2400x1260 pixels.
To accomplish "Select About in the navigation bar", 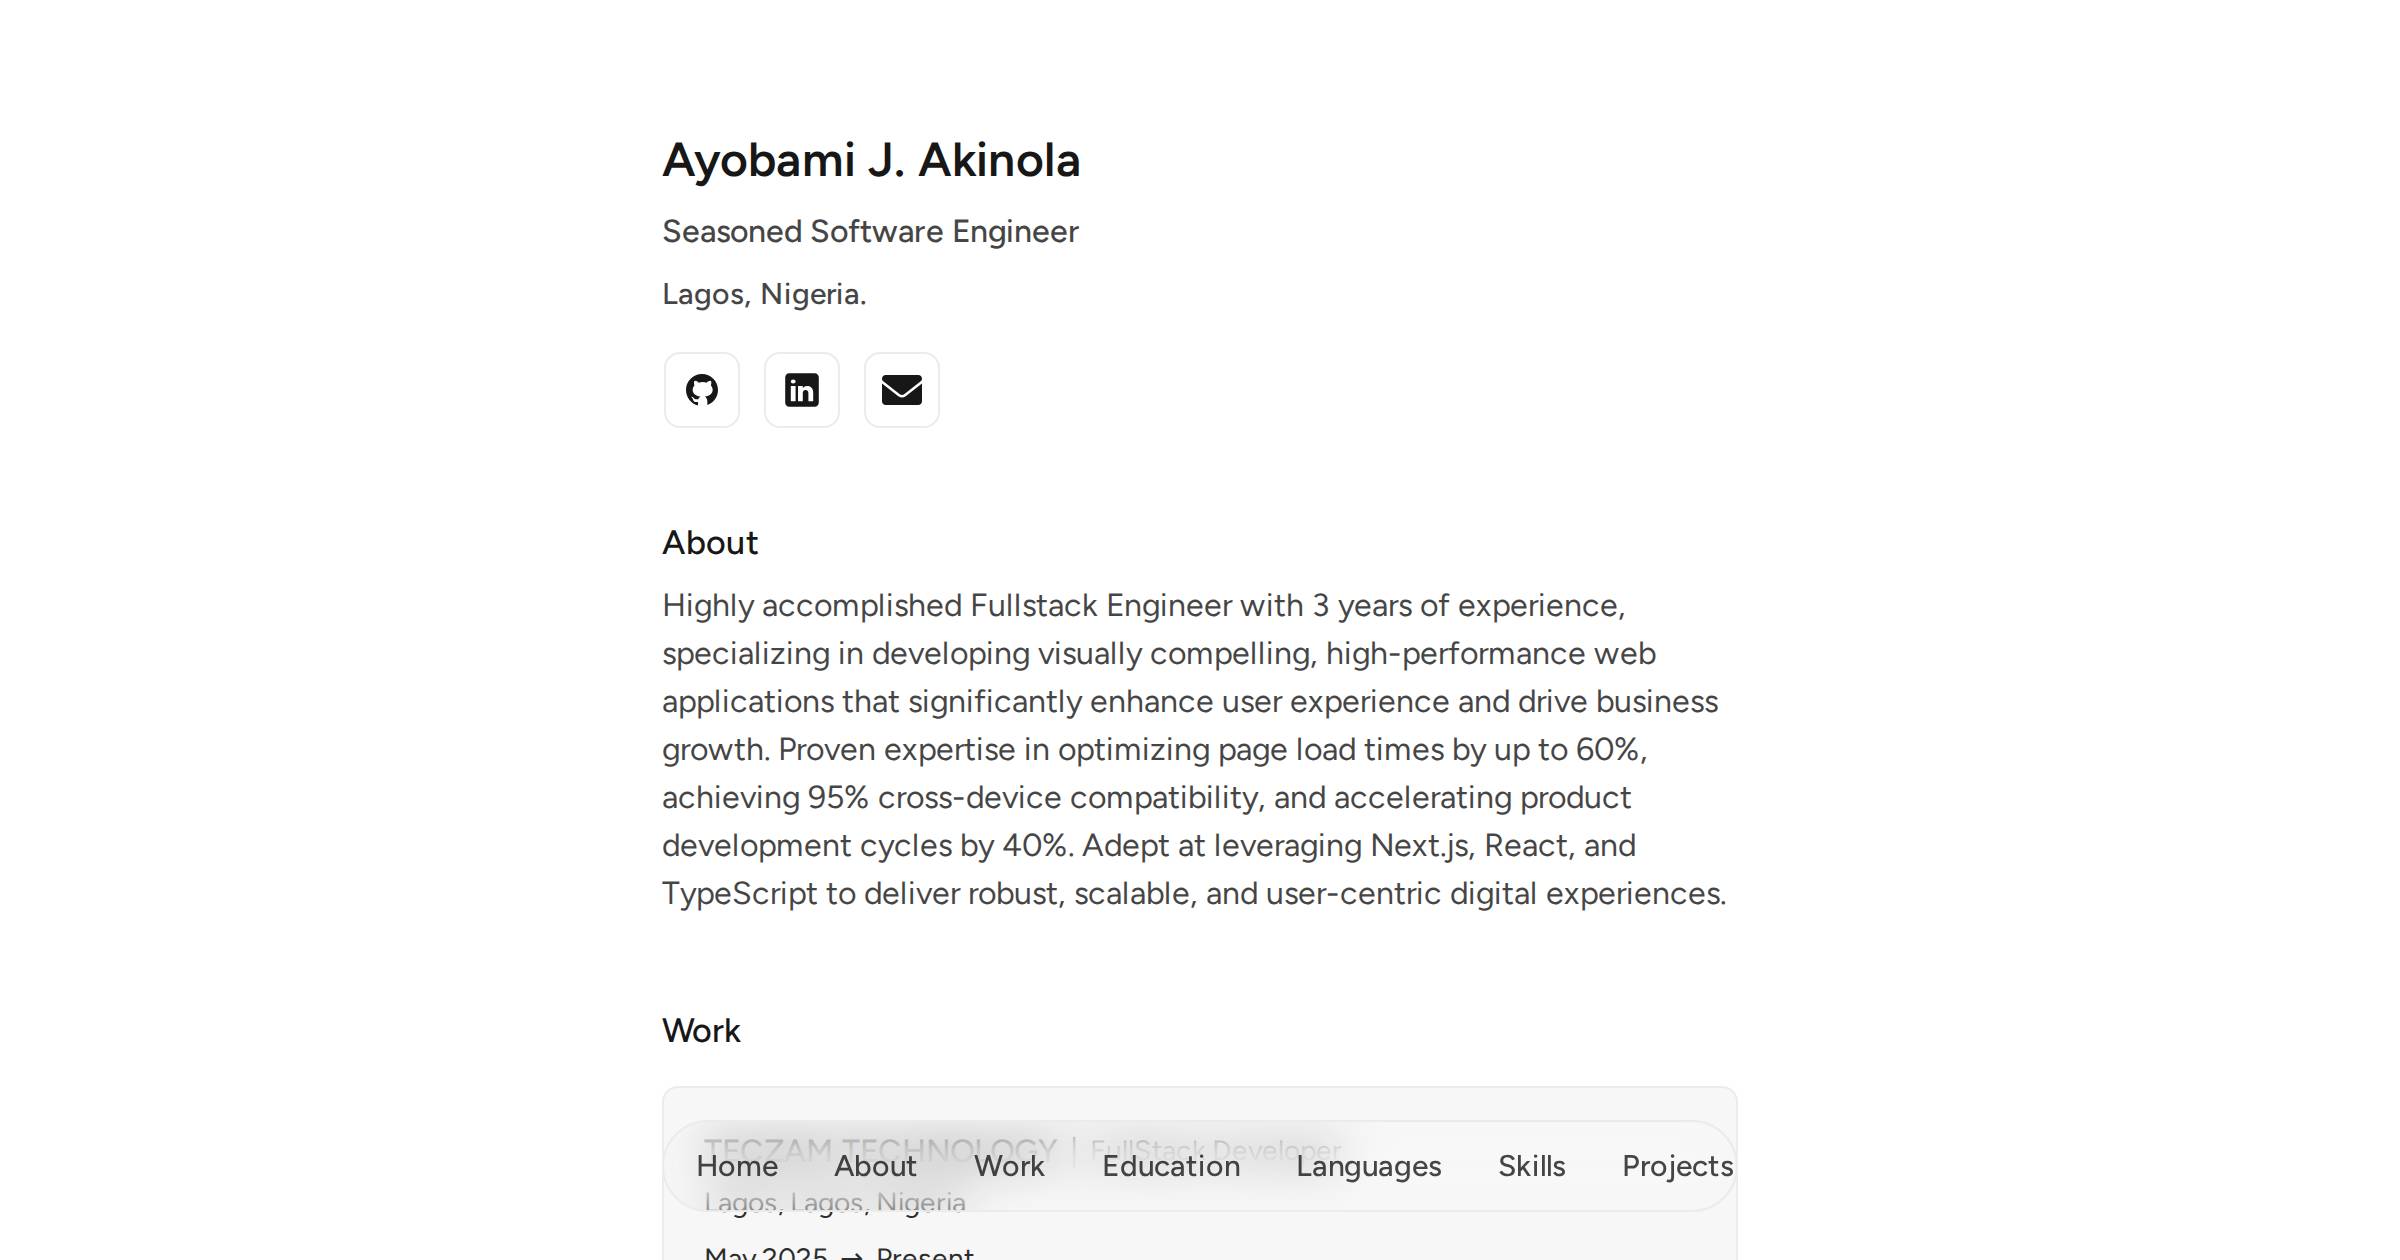I will pos(875,1166).
